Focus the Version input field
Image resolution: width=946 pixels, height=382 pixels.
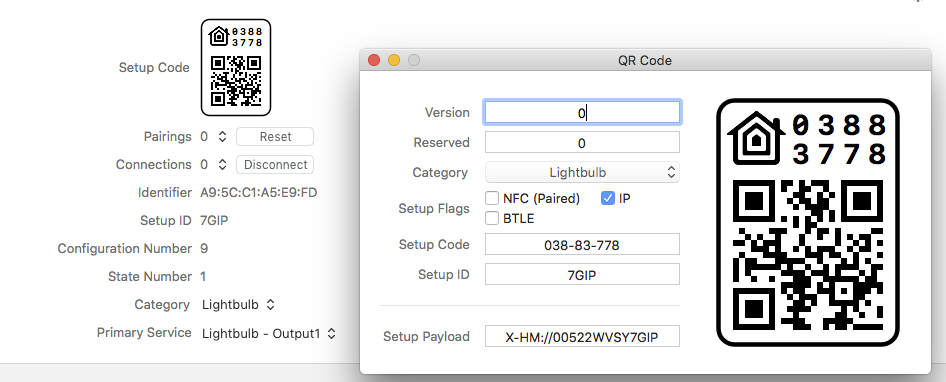pyautogui.click(x=582, y=112)
